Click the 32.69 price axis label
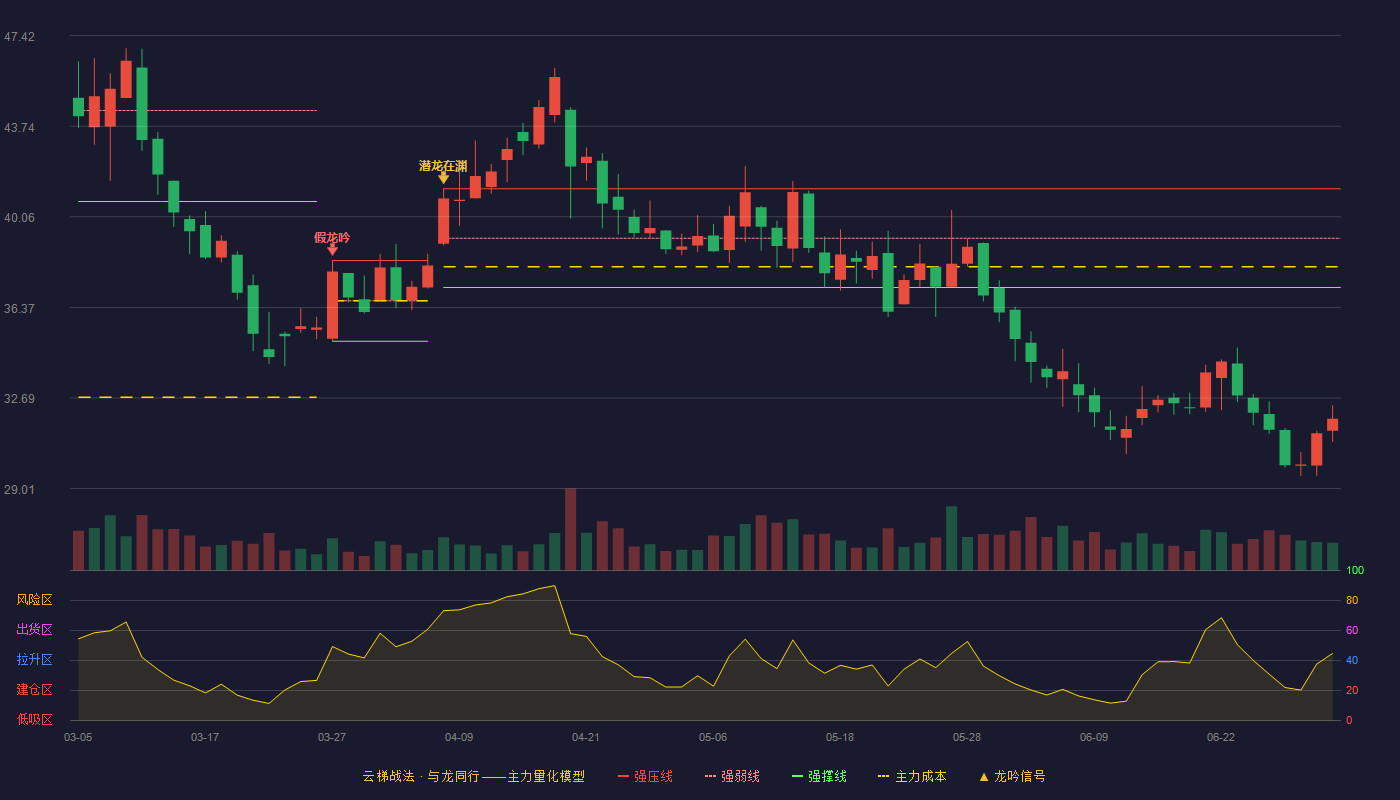The image size is (1400, 800). pyautogui.click(x=19, y=399)
